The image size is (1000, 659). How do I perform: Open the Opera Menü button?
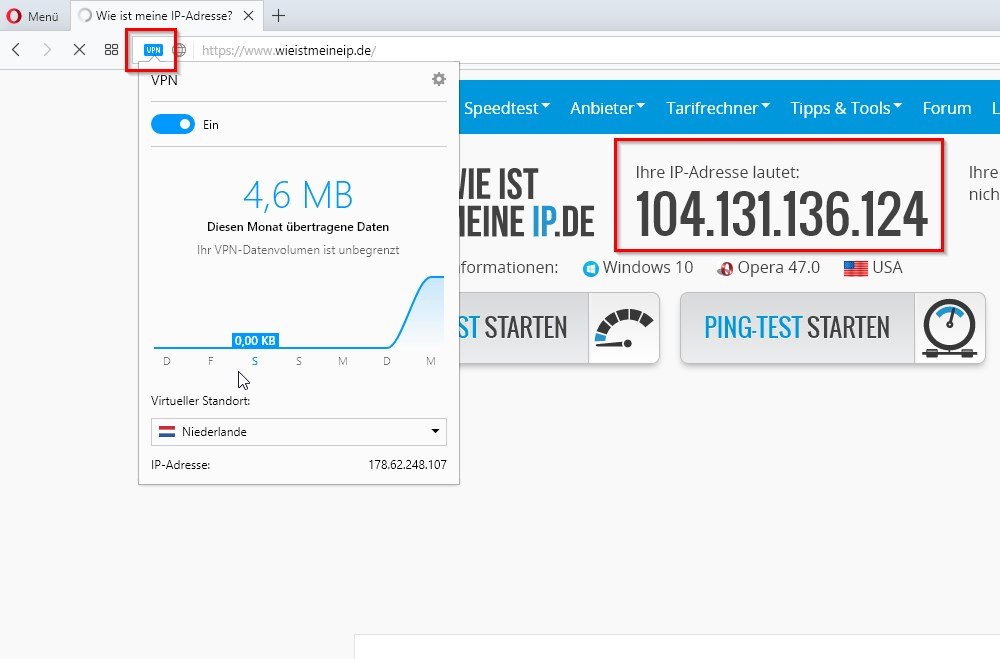click(x=33, y=16)
